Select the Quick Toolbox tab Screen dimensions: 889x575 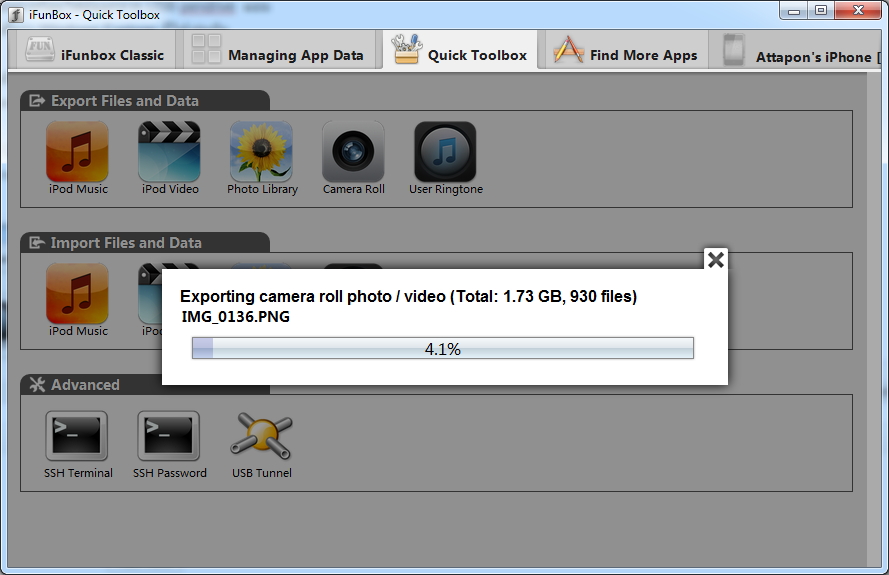click(x=460, y=51)
